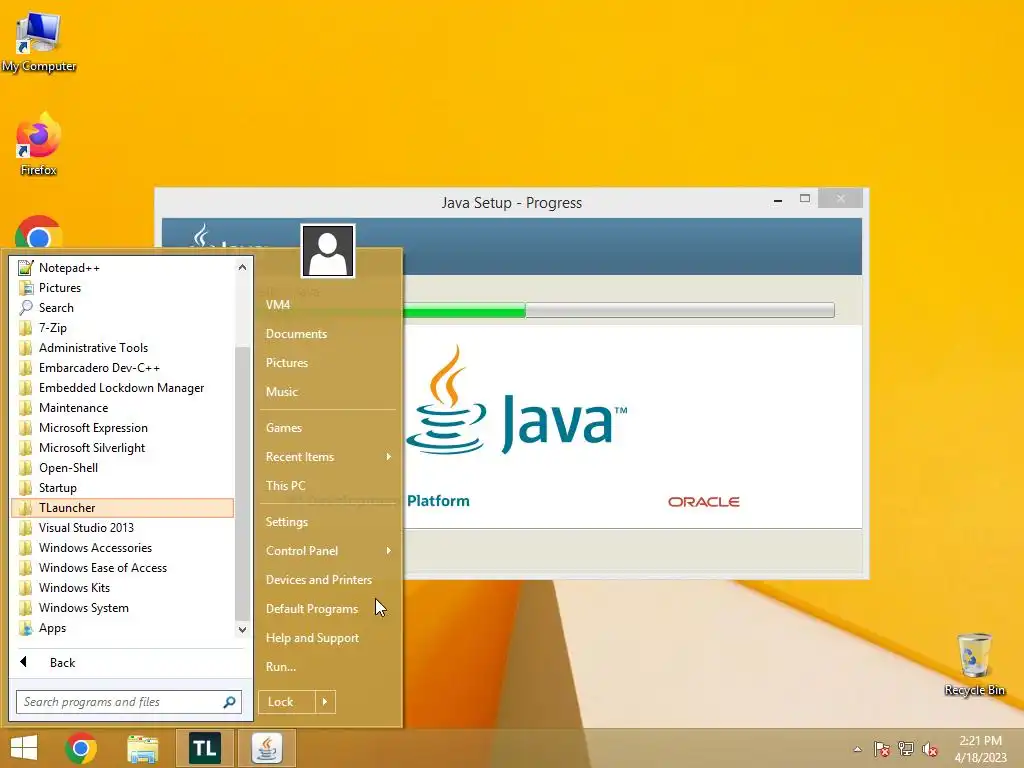The height and width of the screenshot is (768, 1024).
Task: Expand the 7-Zip folder
Action: (122, 328)
